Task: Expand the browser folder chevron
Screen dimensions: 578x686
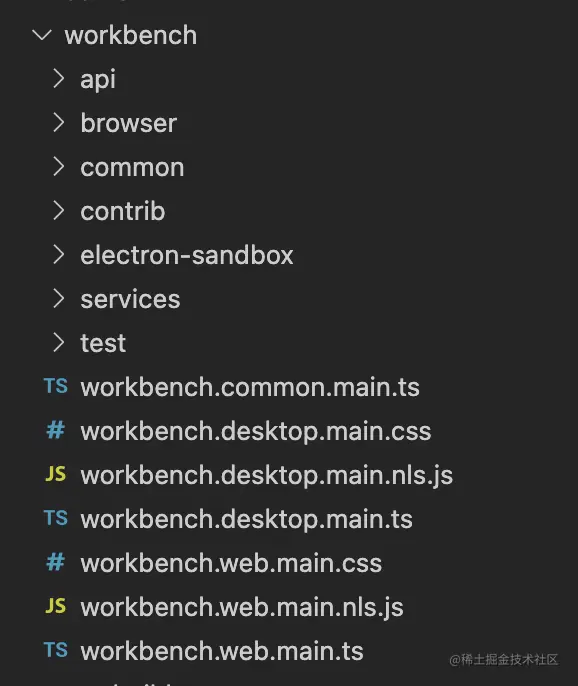Action: (58, 122)
